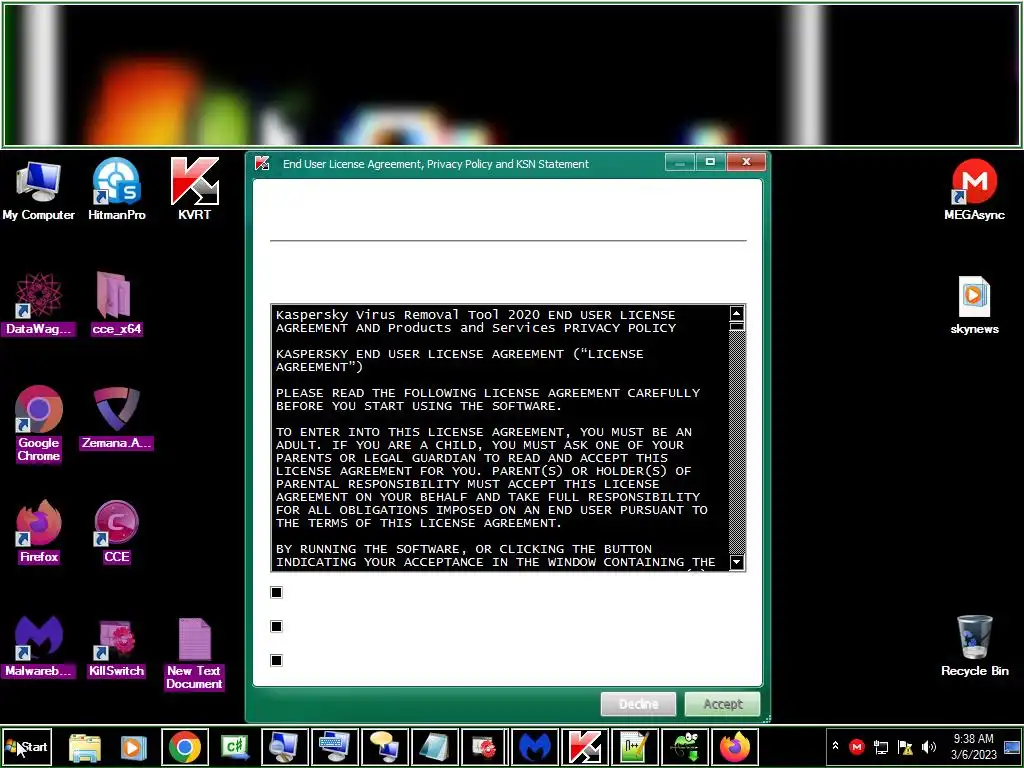1024x768 pixels.
Task: Switch to Chrome in the taskbar
Action: [185, 747]
